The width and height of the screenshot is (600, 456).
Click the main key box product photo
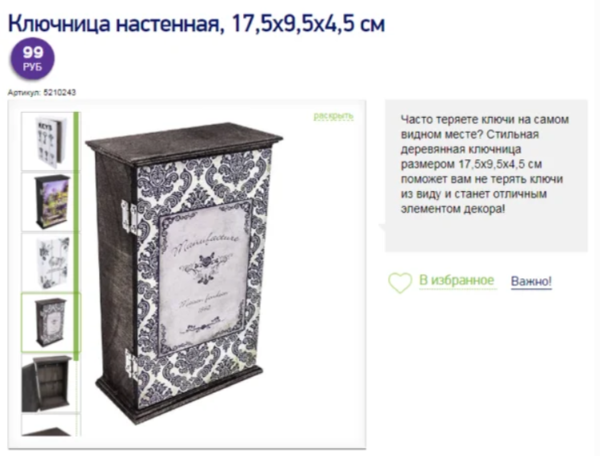[x=184, y=273]
